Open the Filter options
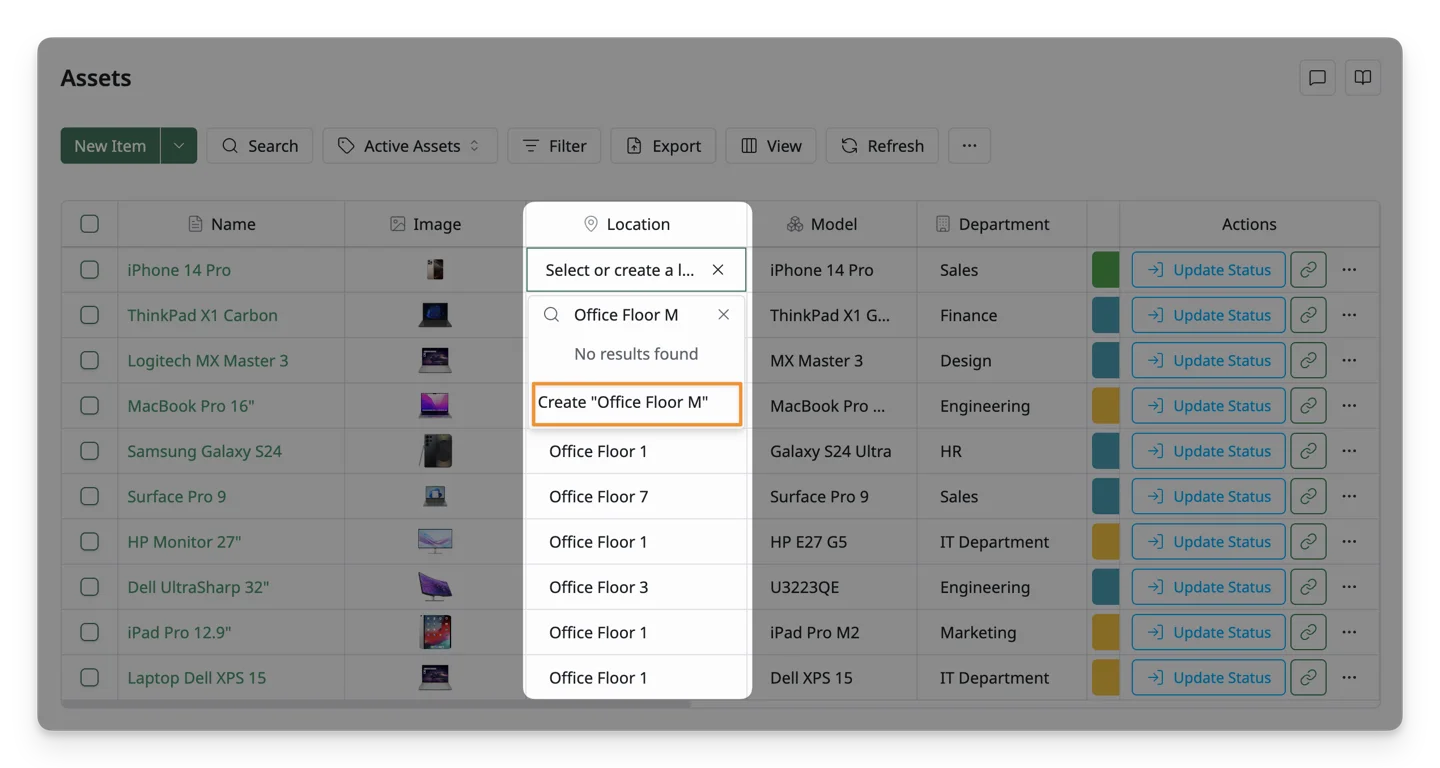Image resolution: width=1440 pixels, height=768 pixels. [x=554, y=146]
